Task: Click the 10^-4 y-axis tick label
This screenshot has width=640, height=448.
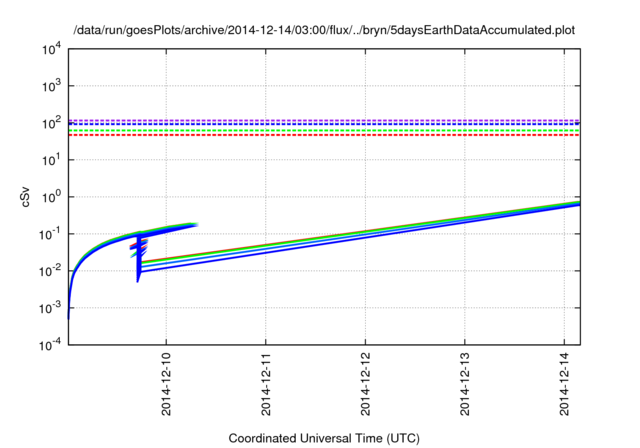Action: coord(50,345)
